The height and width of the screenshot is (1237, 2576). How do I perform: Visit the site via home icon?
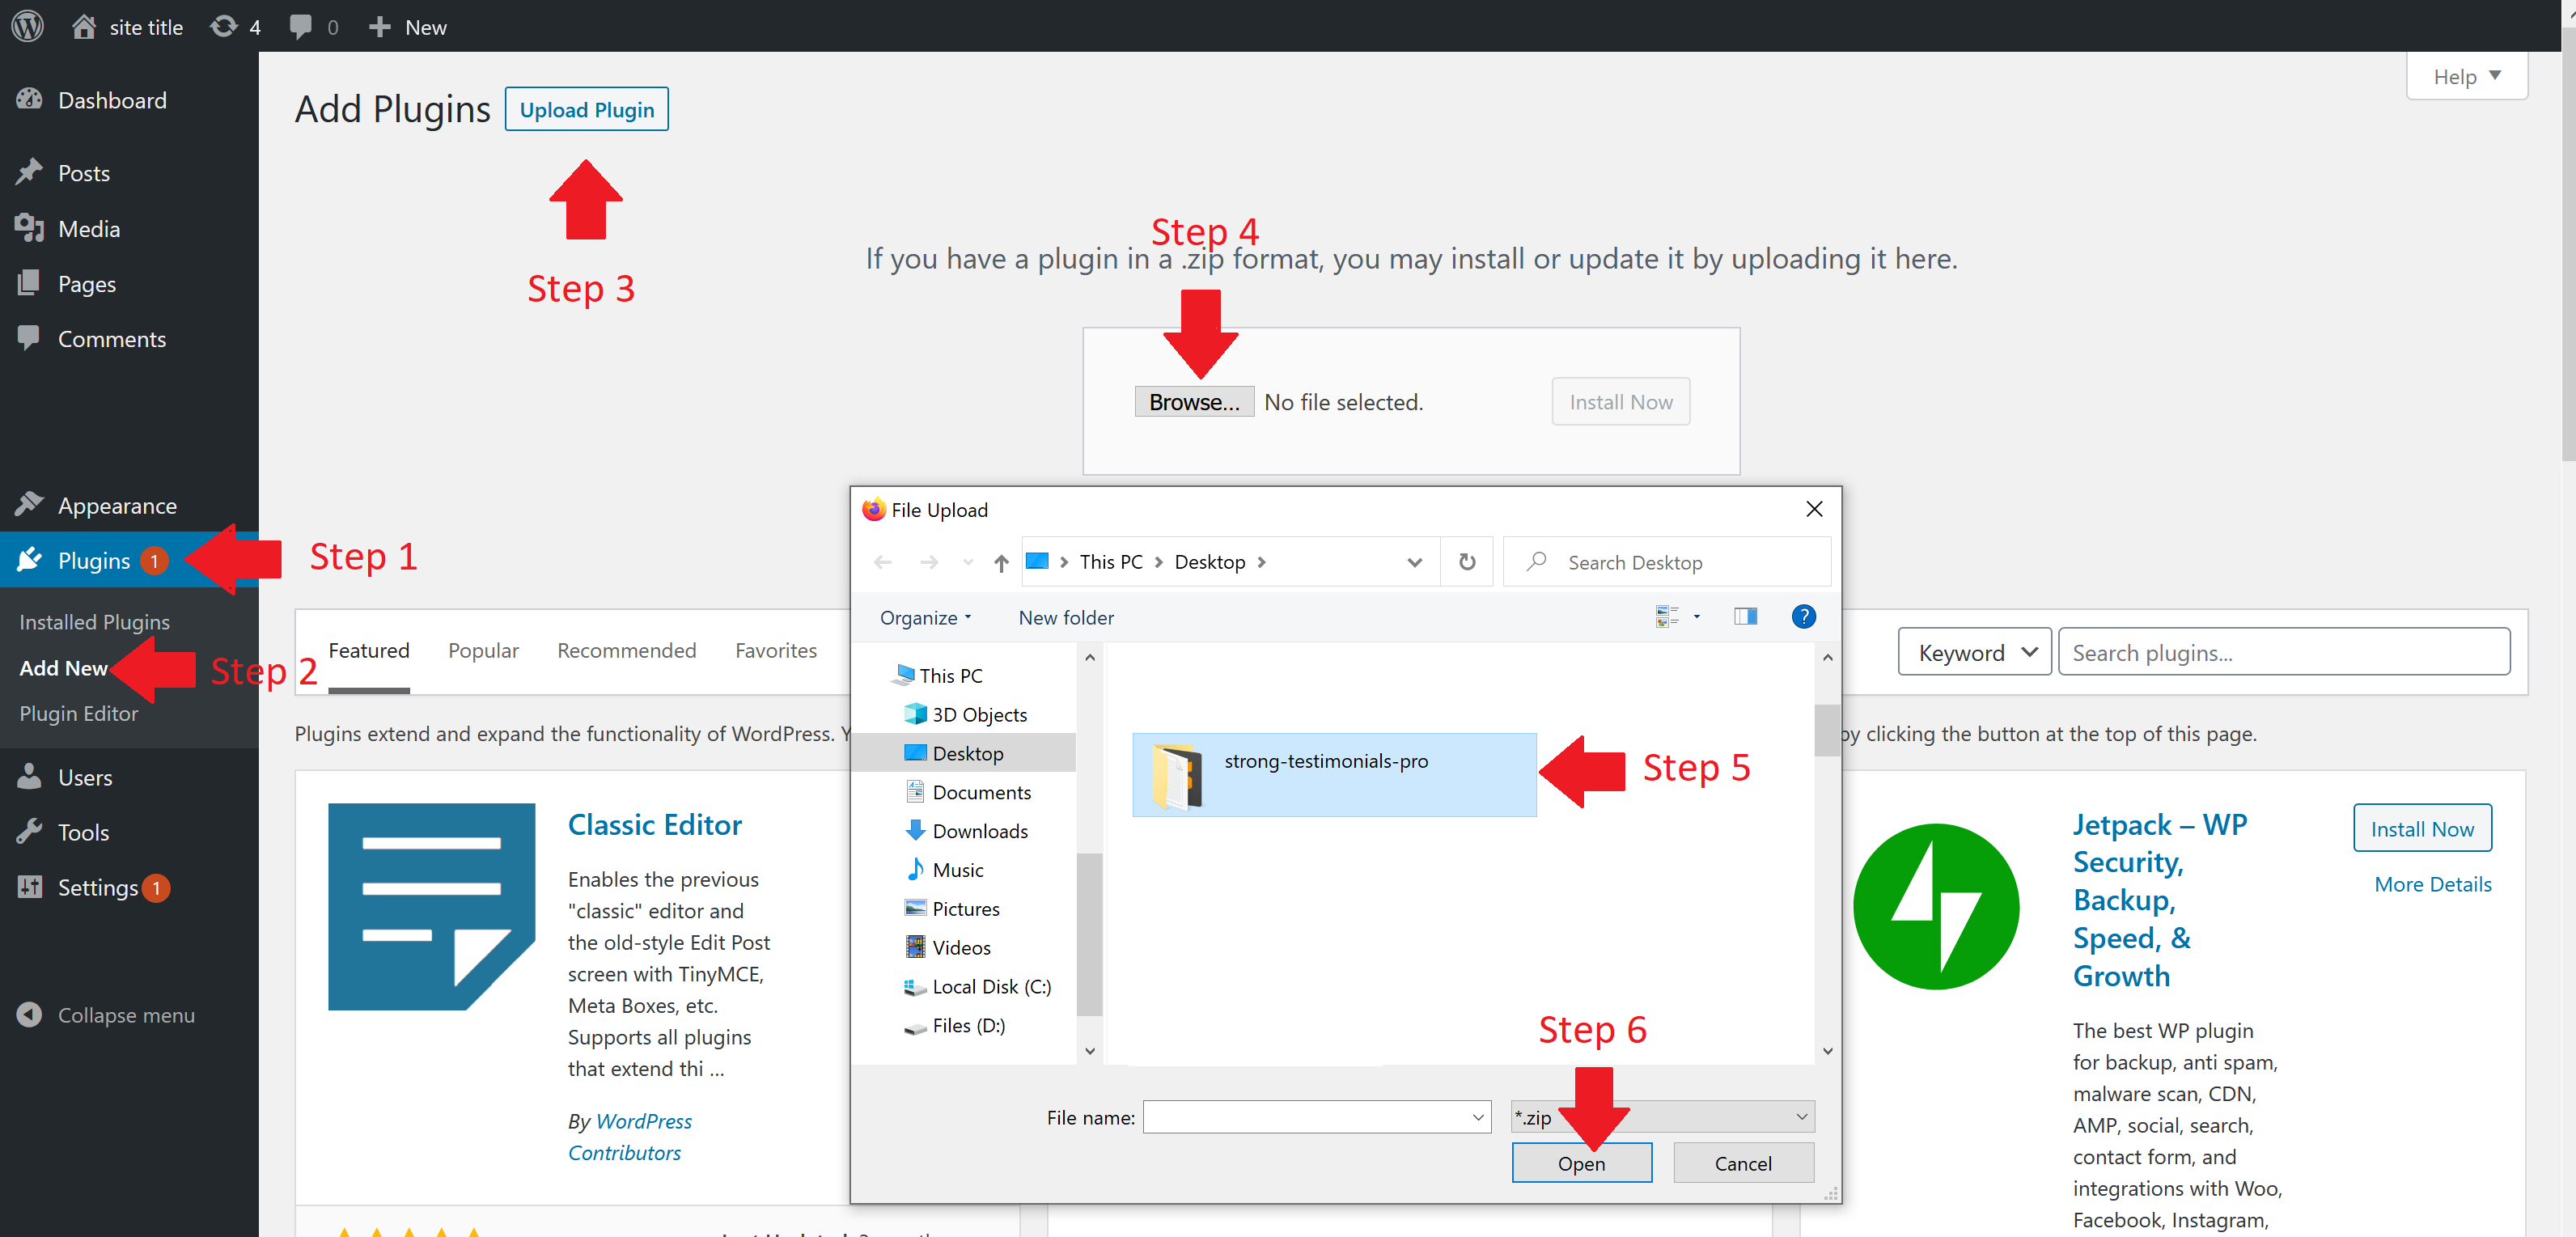point(84,26)
